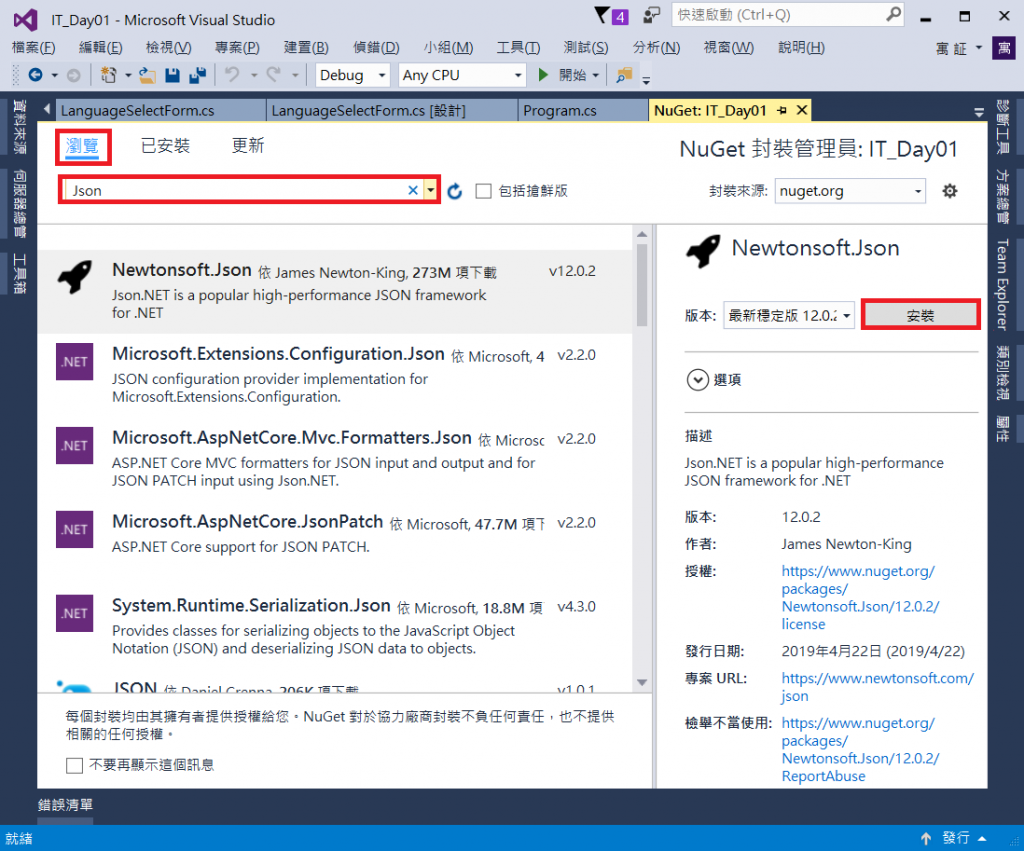Click the Quick Launch input field
The image size is (1024, 851).
pyautogui.click(x=777, y=15)
